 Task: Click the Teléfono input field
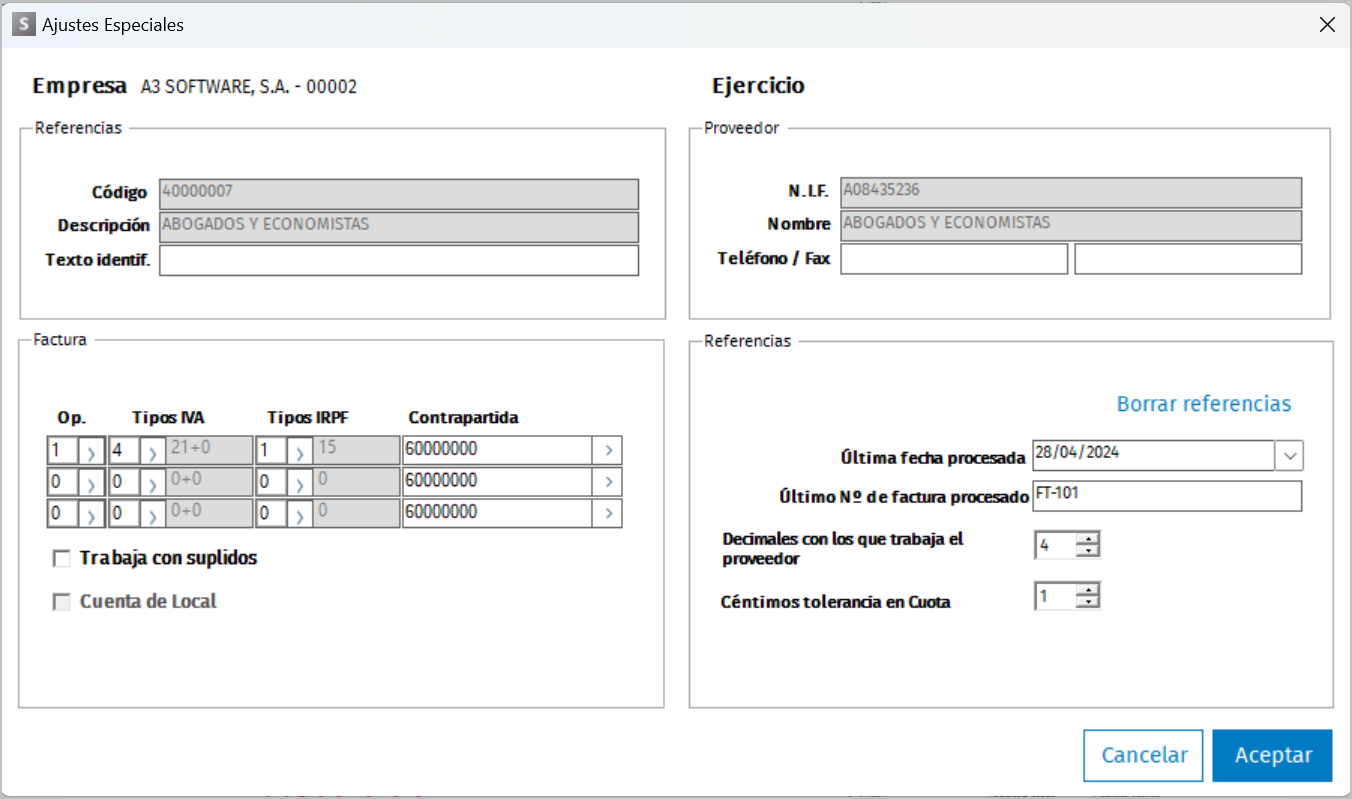(954, 259)
